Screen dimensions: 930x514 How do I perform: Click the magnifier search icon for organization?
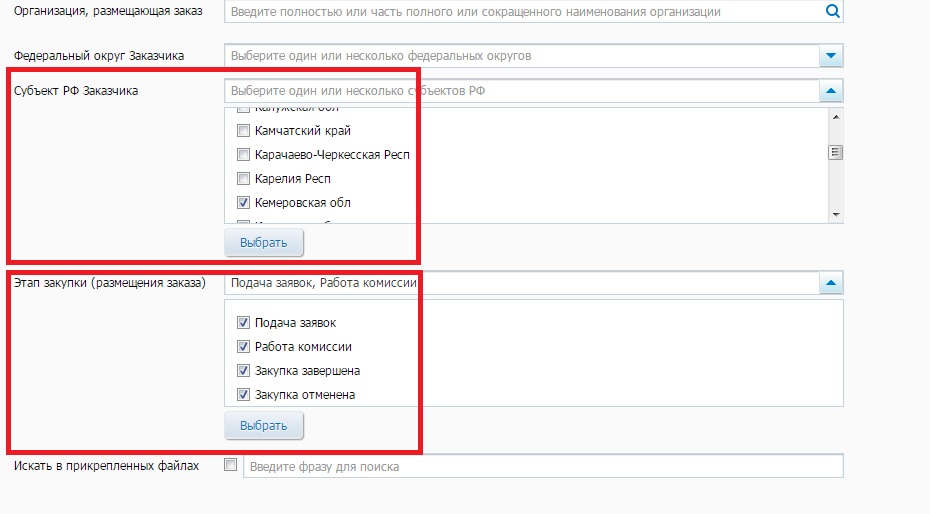[x=832, y=11]
